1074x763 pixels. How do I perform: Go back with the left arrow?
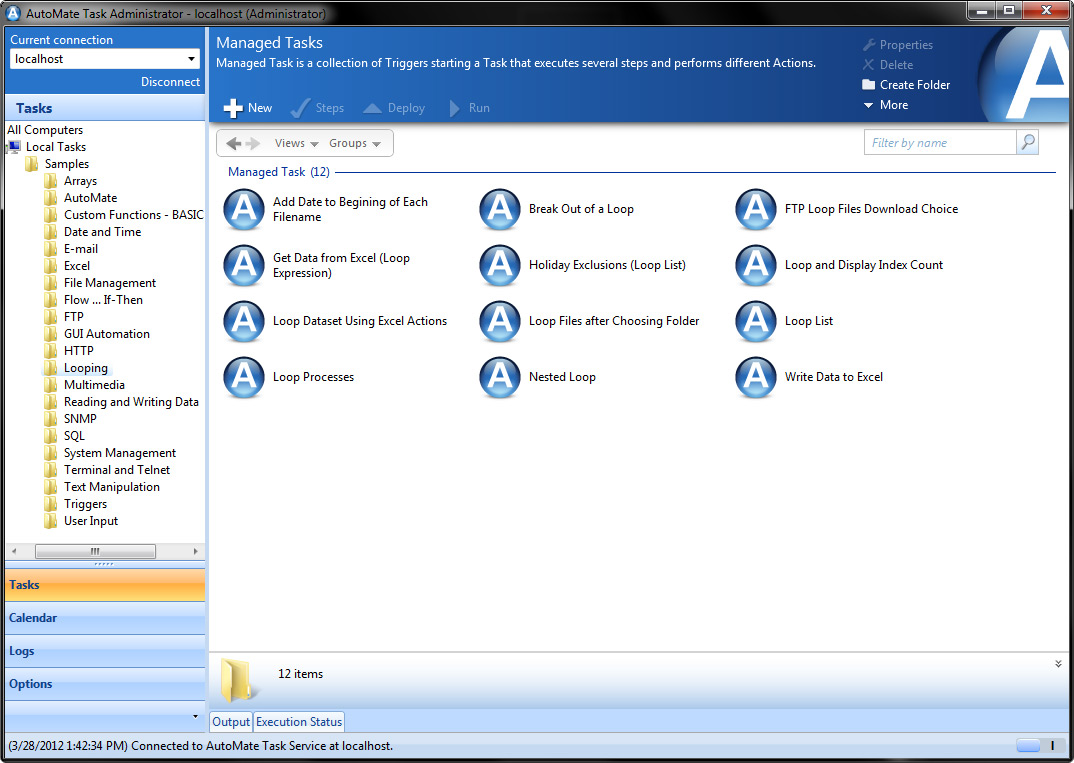(233, 143)
